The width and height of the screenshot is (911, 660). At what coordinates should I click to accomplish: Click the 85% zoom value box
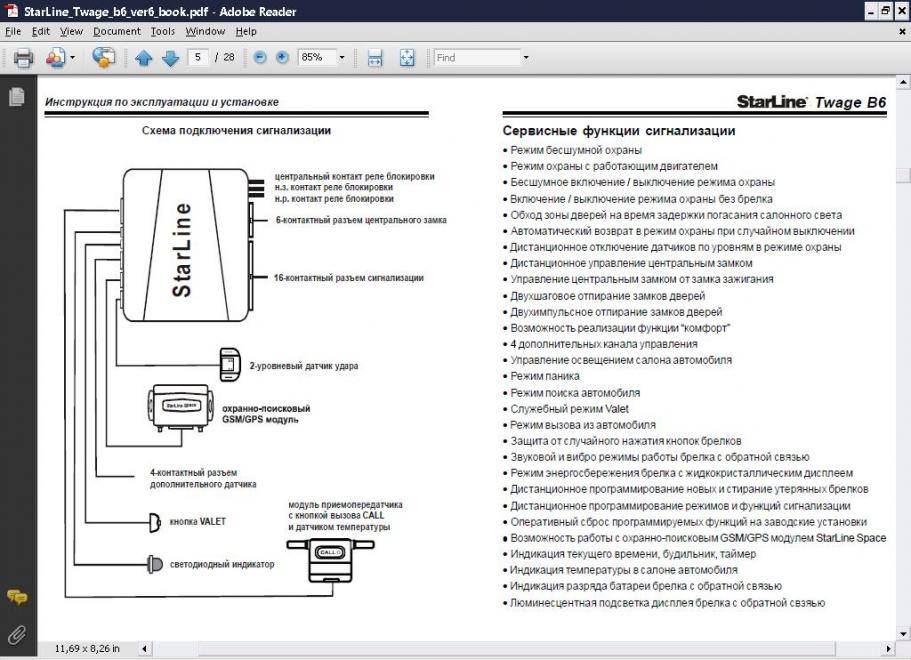[316, 57]
